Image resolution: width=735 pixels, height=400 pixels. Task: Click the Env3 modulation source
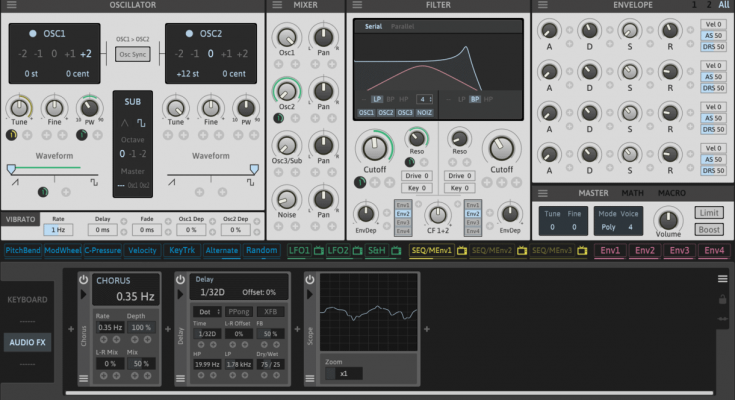pos(679,250)
